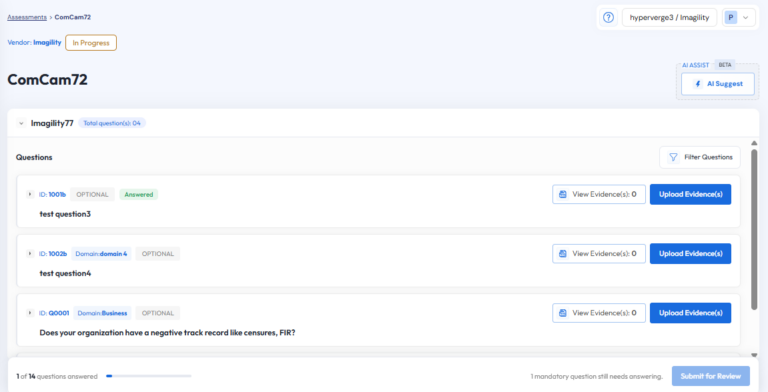
Task: Click the text 'test question3'
Action: pyautogui.click(x=65, y=214)
